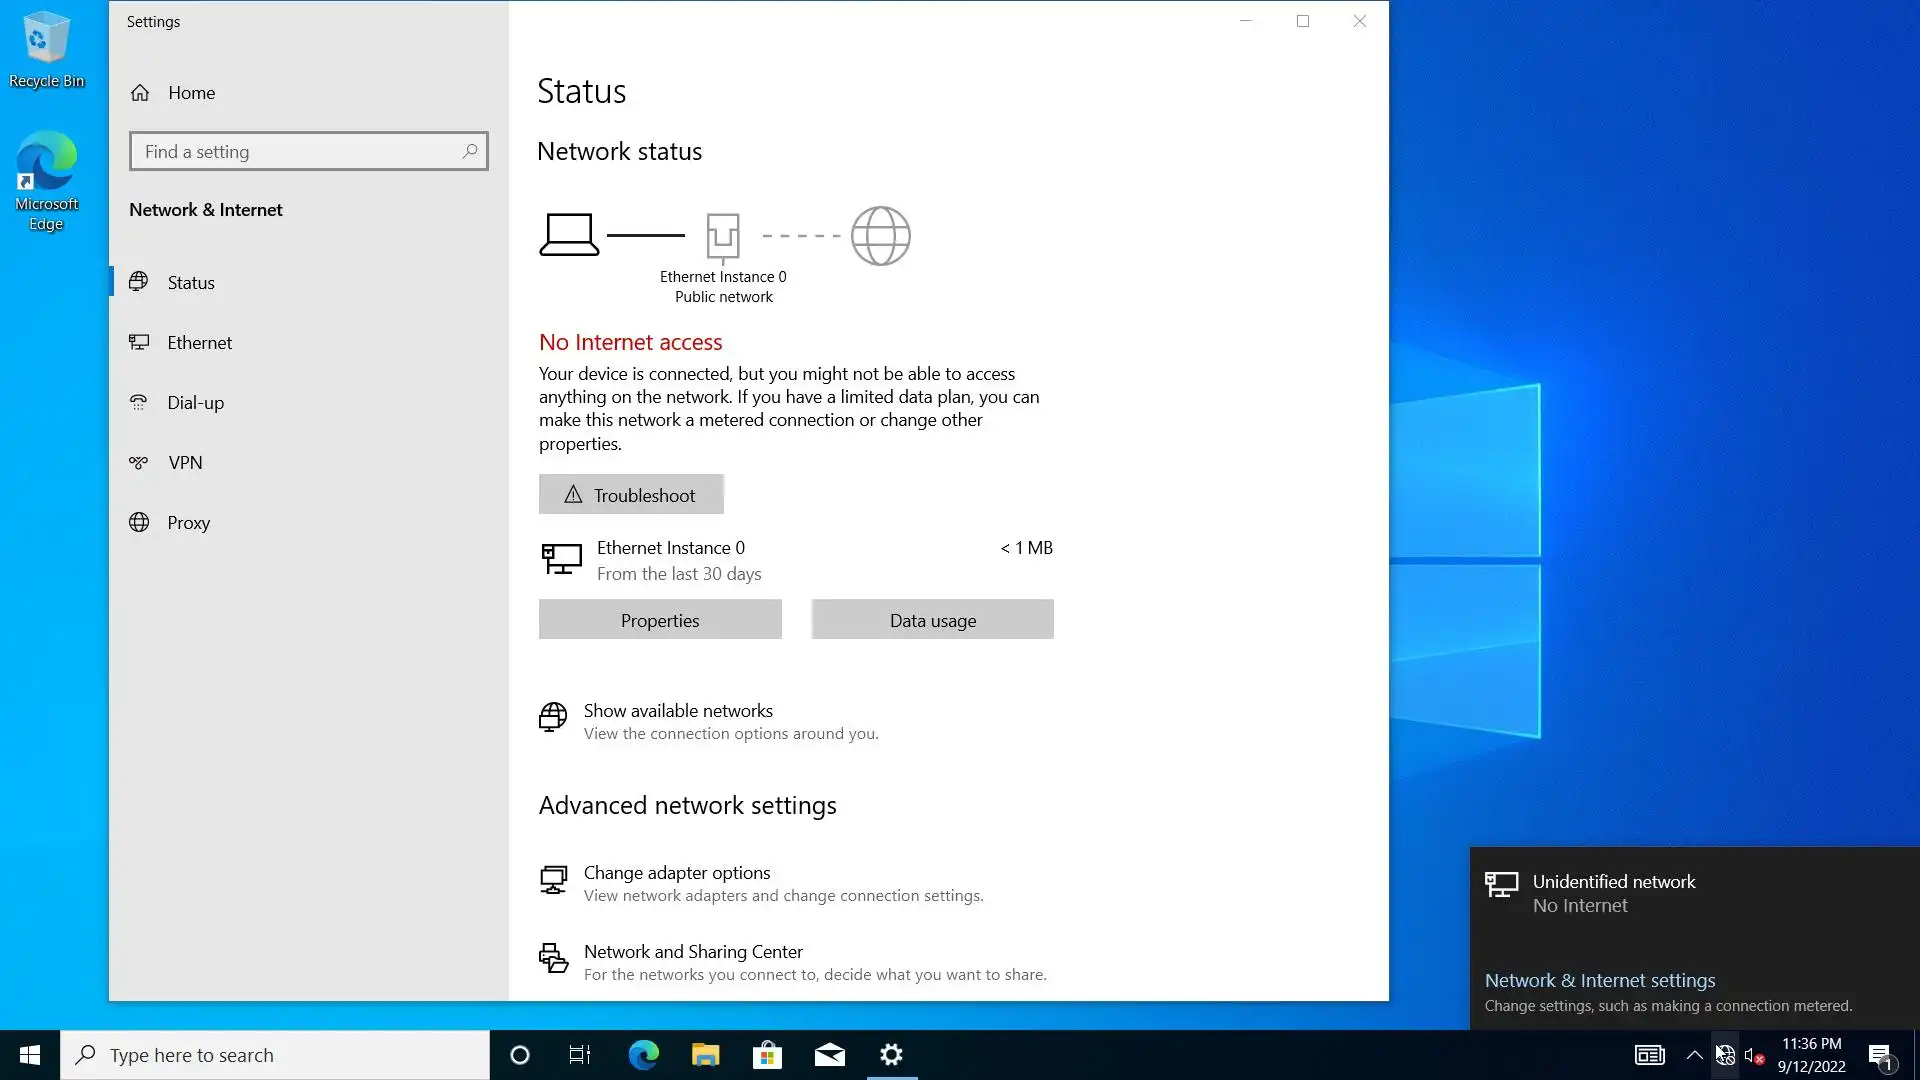
Task: Click Network & Internet settings flyout link
Action: click(x=1599, y=981)
